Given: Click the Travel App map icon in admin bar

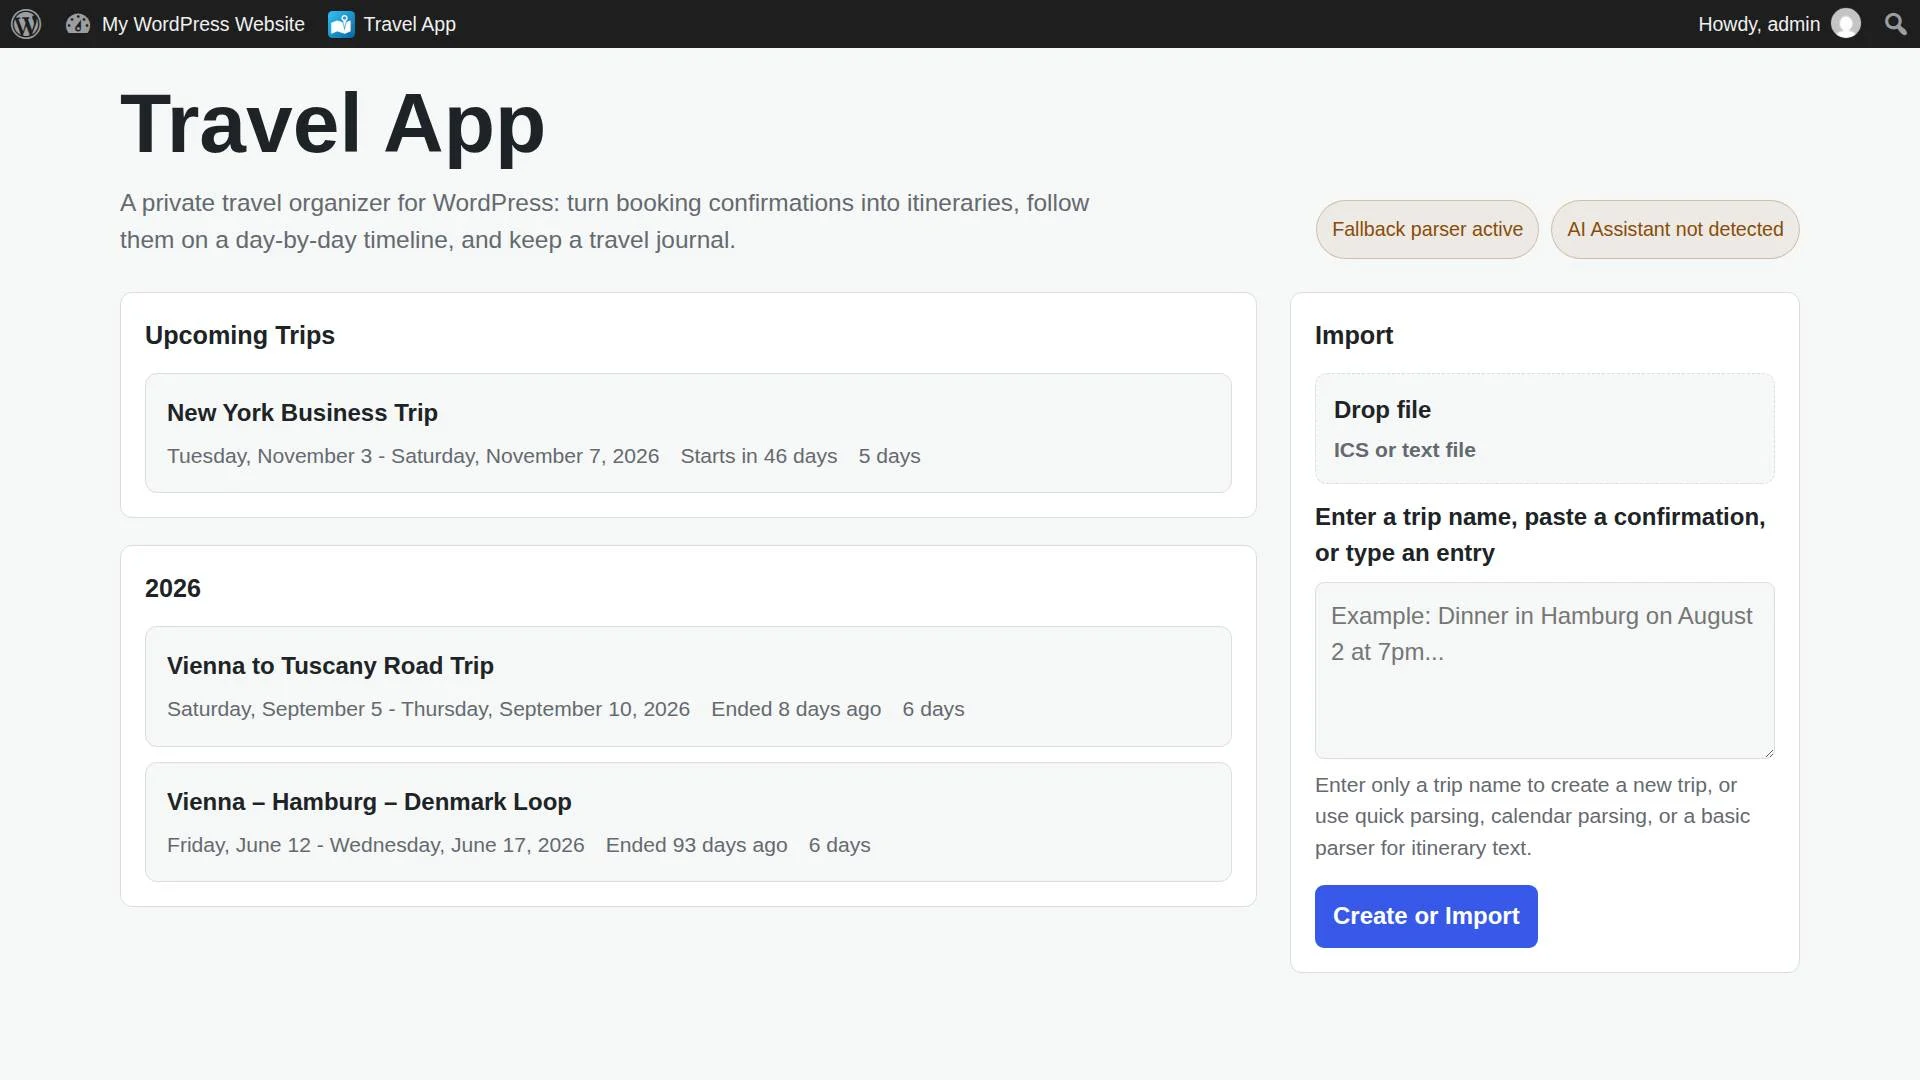Looking at the screenshot, I should click(341, 24).
